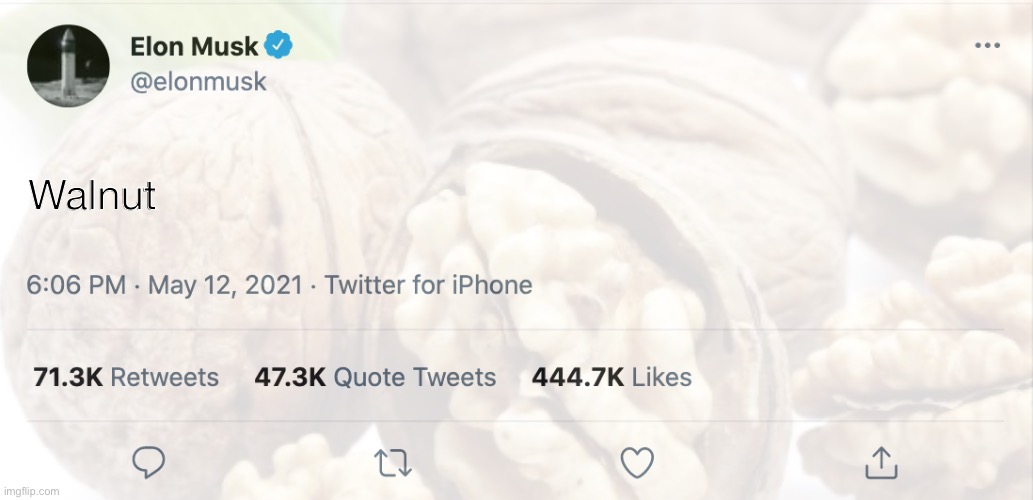Open the Elon Musk display name
Viewport: 1033px width, 500px height.
point(194,46)
